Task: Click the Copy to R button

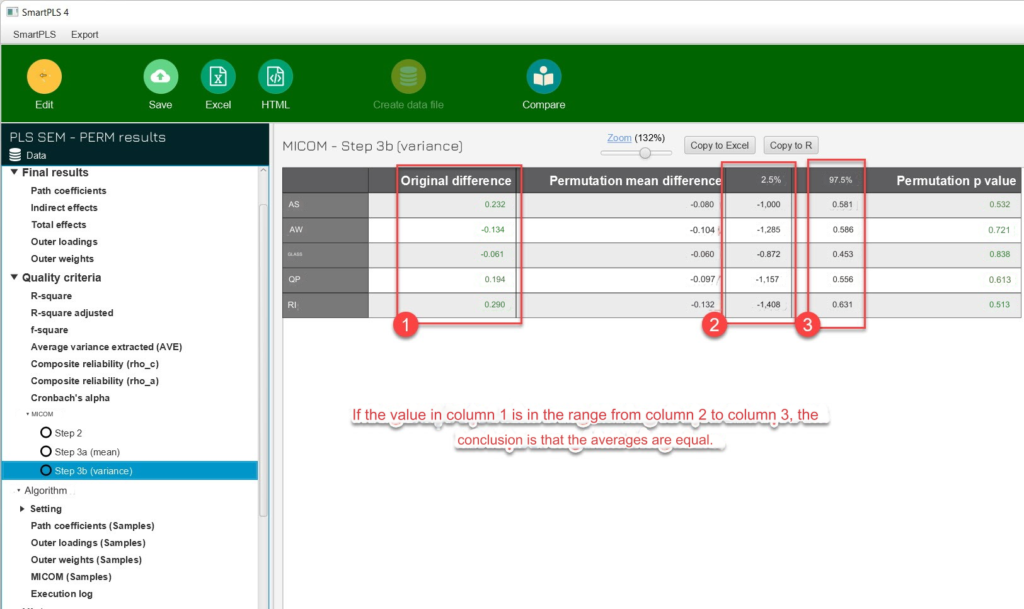Action: (791, 145)
